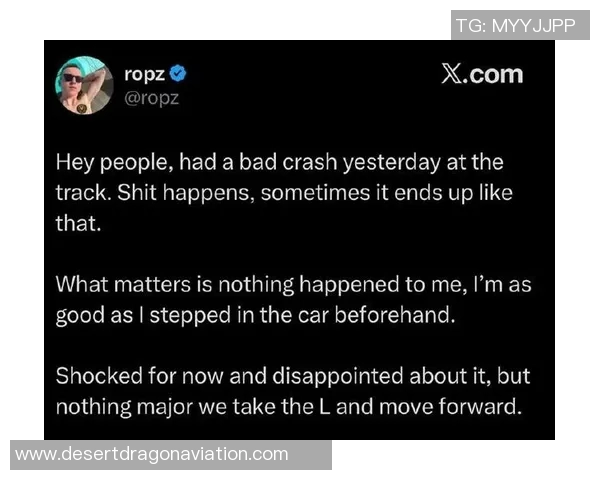Click the @ropz handle

(x=150, y=97)
